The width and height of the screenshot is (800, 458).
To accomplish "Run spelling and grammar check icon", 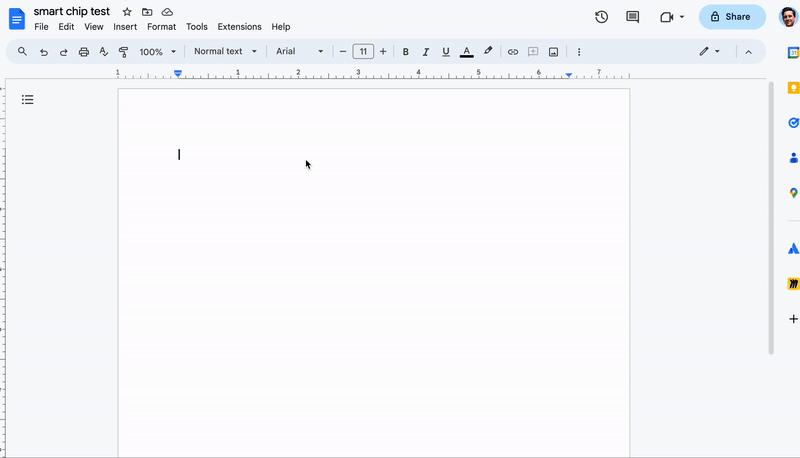I will click(x=104, y=52).
